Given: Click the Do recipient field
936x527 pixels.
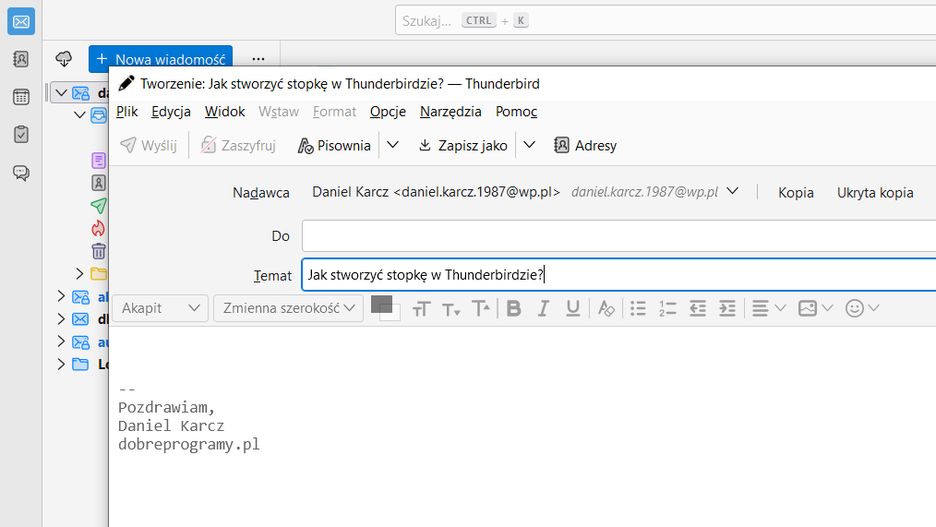Looking at the screenshot, I should pos(618,236).
